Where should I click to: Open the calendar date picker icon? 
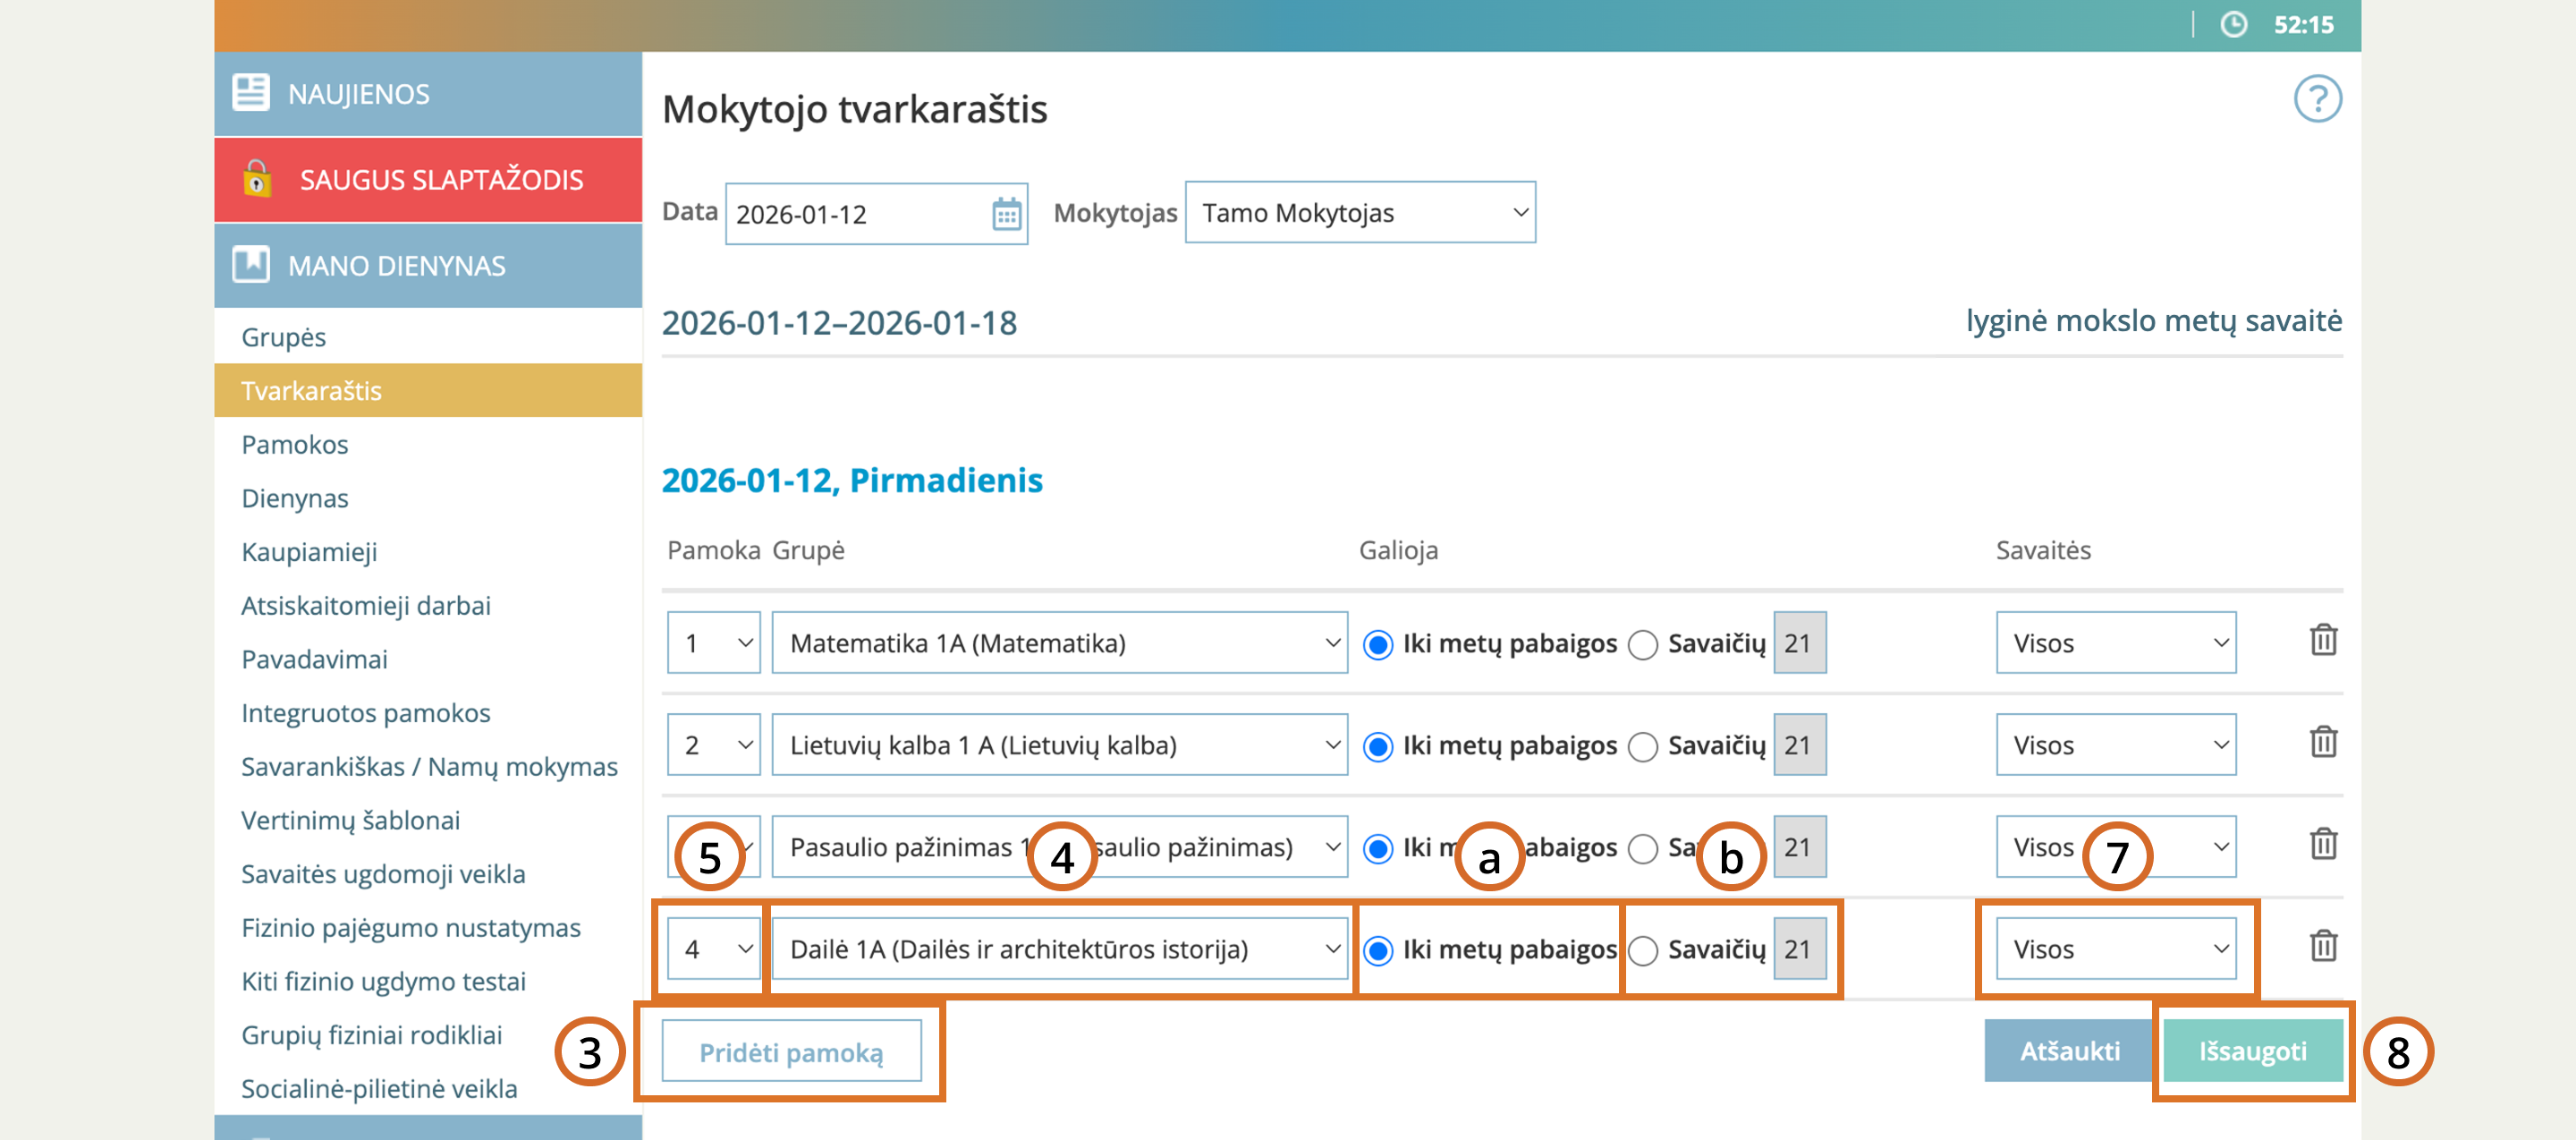tap(1006, 214)
